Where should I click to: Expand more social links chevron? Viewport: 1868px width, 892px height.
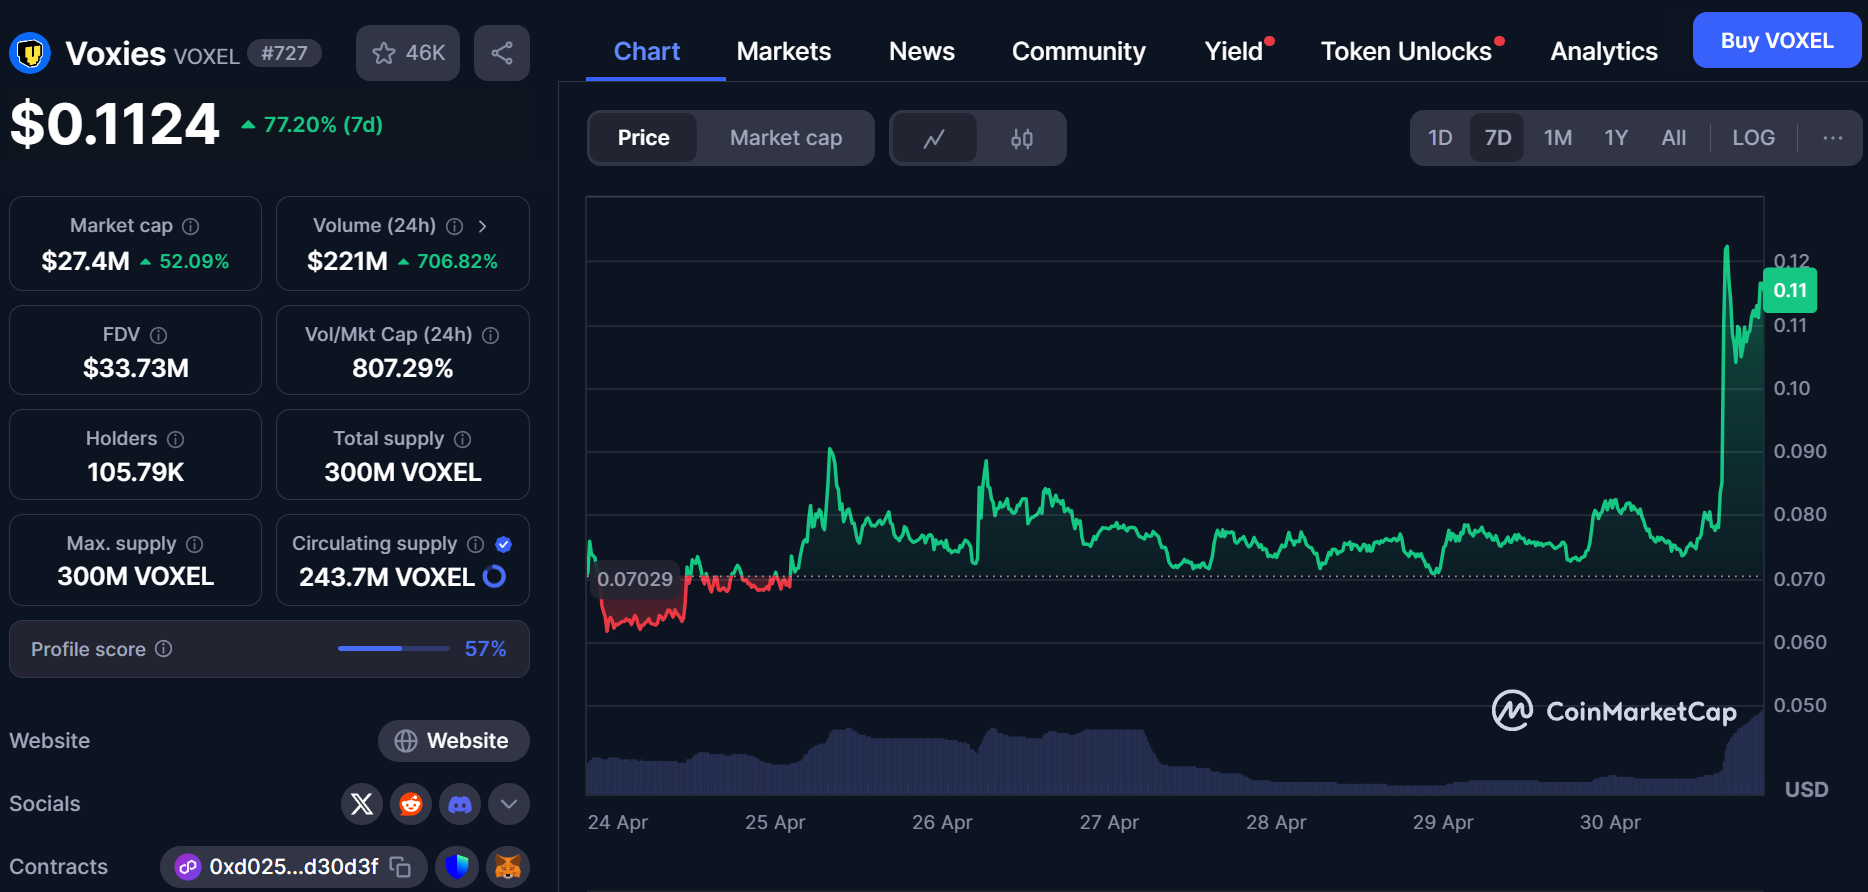pyautogui.click(x=509, y=804)
